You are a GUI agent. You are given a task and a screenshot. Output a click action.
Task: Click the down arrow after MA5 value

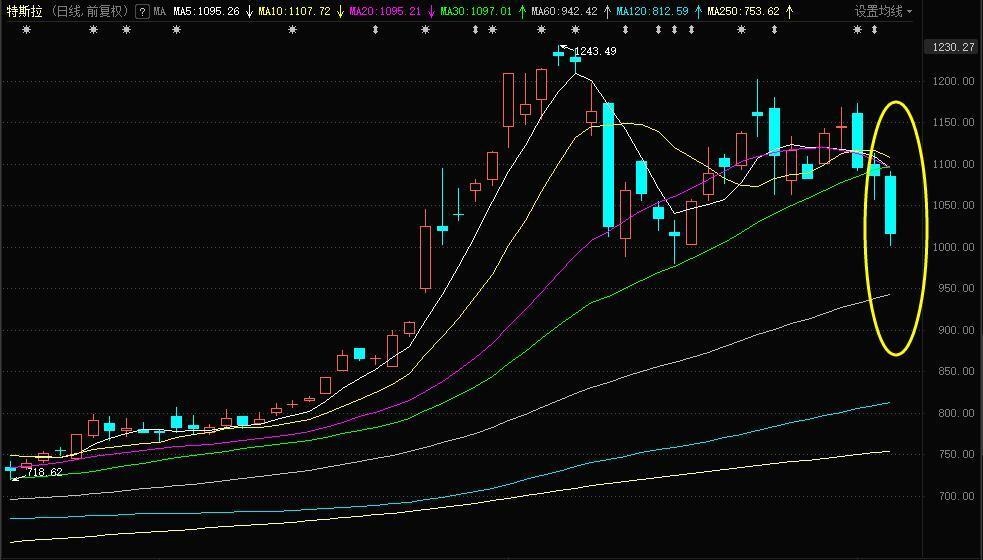point(248,12)
